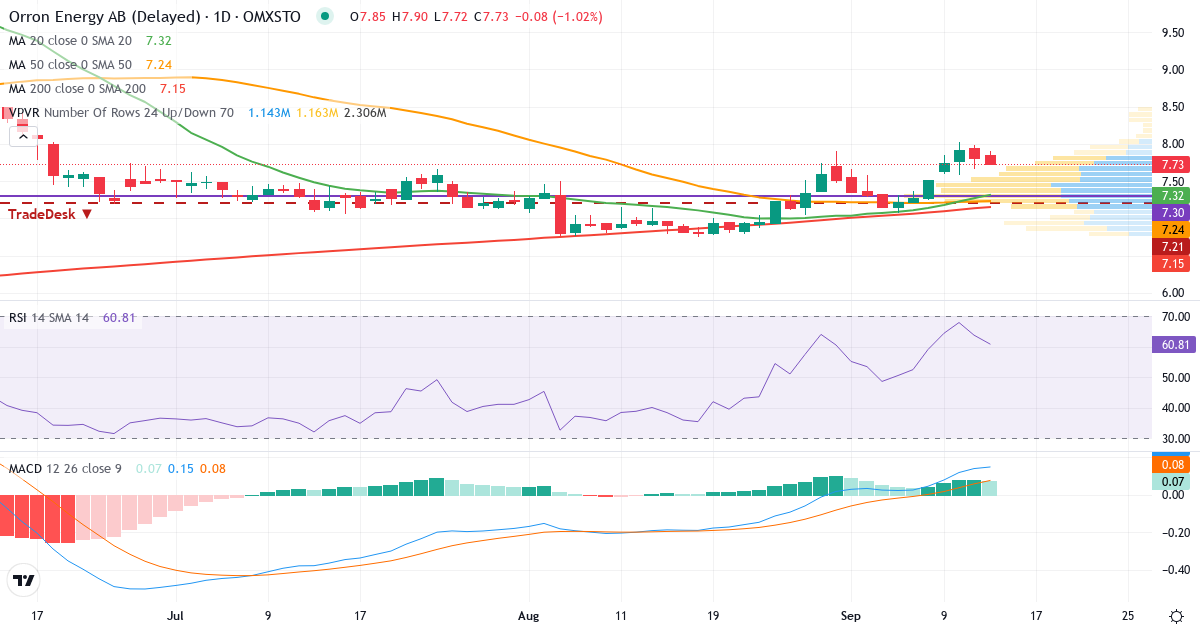
Task: Click the RSI legend value 60.81
Action: click(120, 318)
